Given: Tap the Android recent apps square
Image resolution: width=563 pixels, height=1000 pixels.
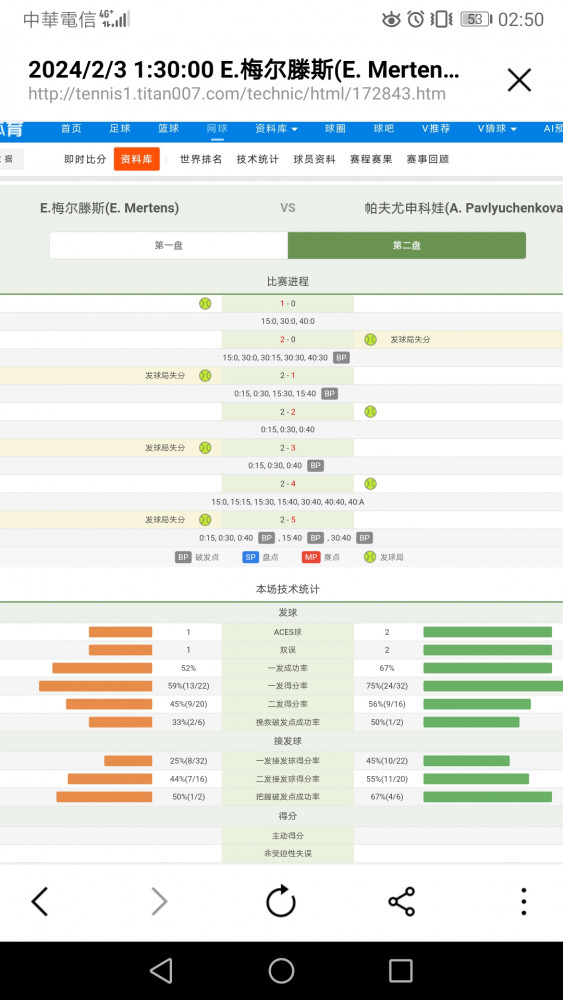Looking at the screenshot, I should pos(400,971).
